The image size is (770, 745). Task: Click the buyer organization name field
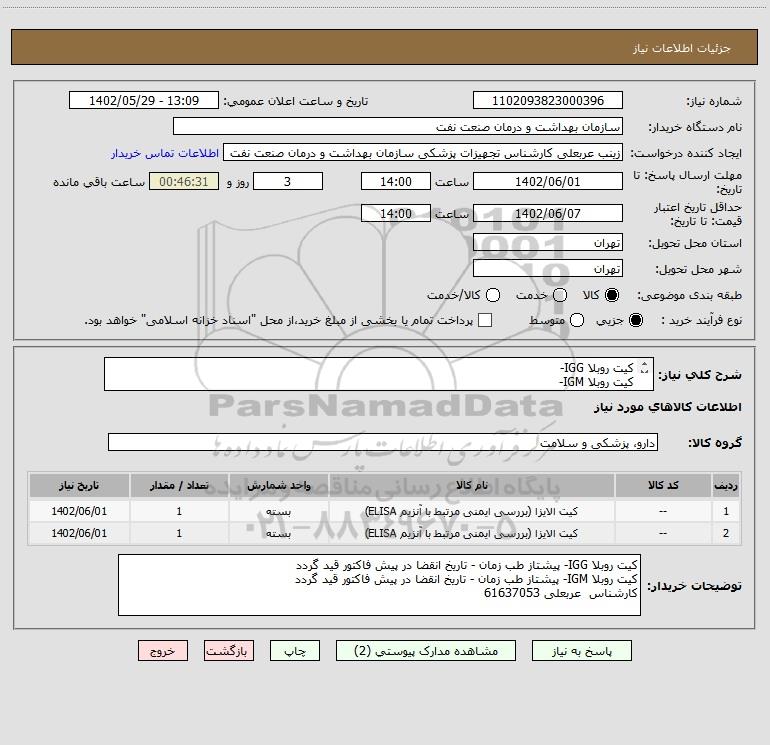(x=398, y=127)
